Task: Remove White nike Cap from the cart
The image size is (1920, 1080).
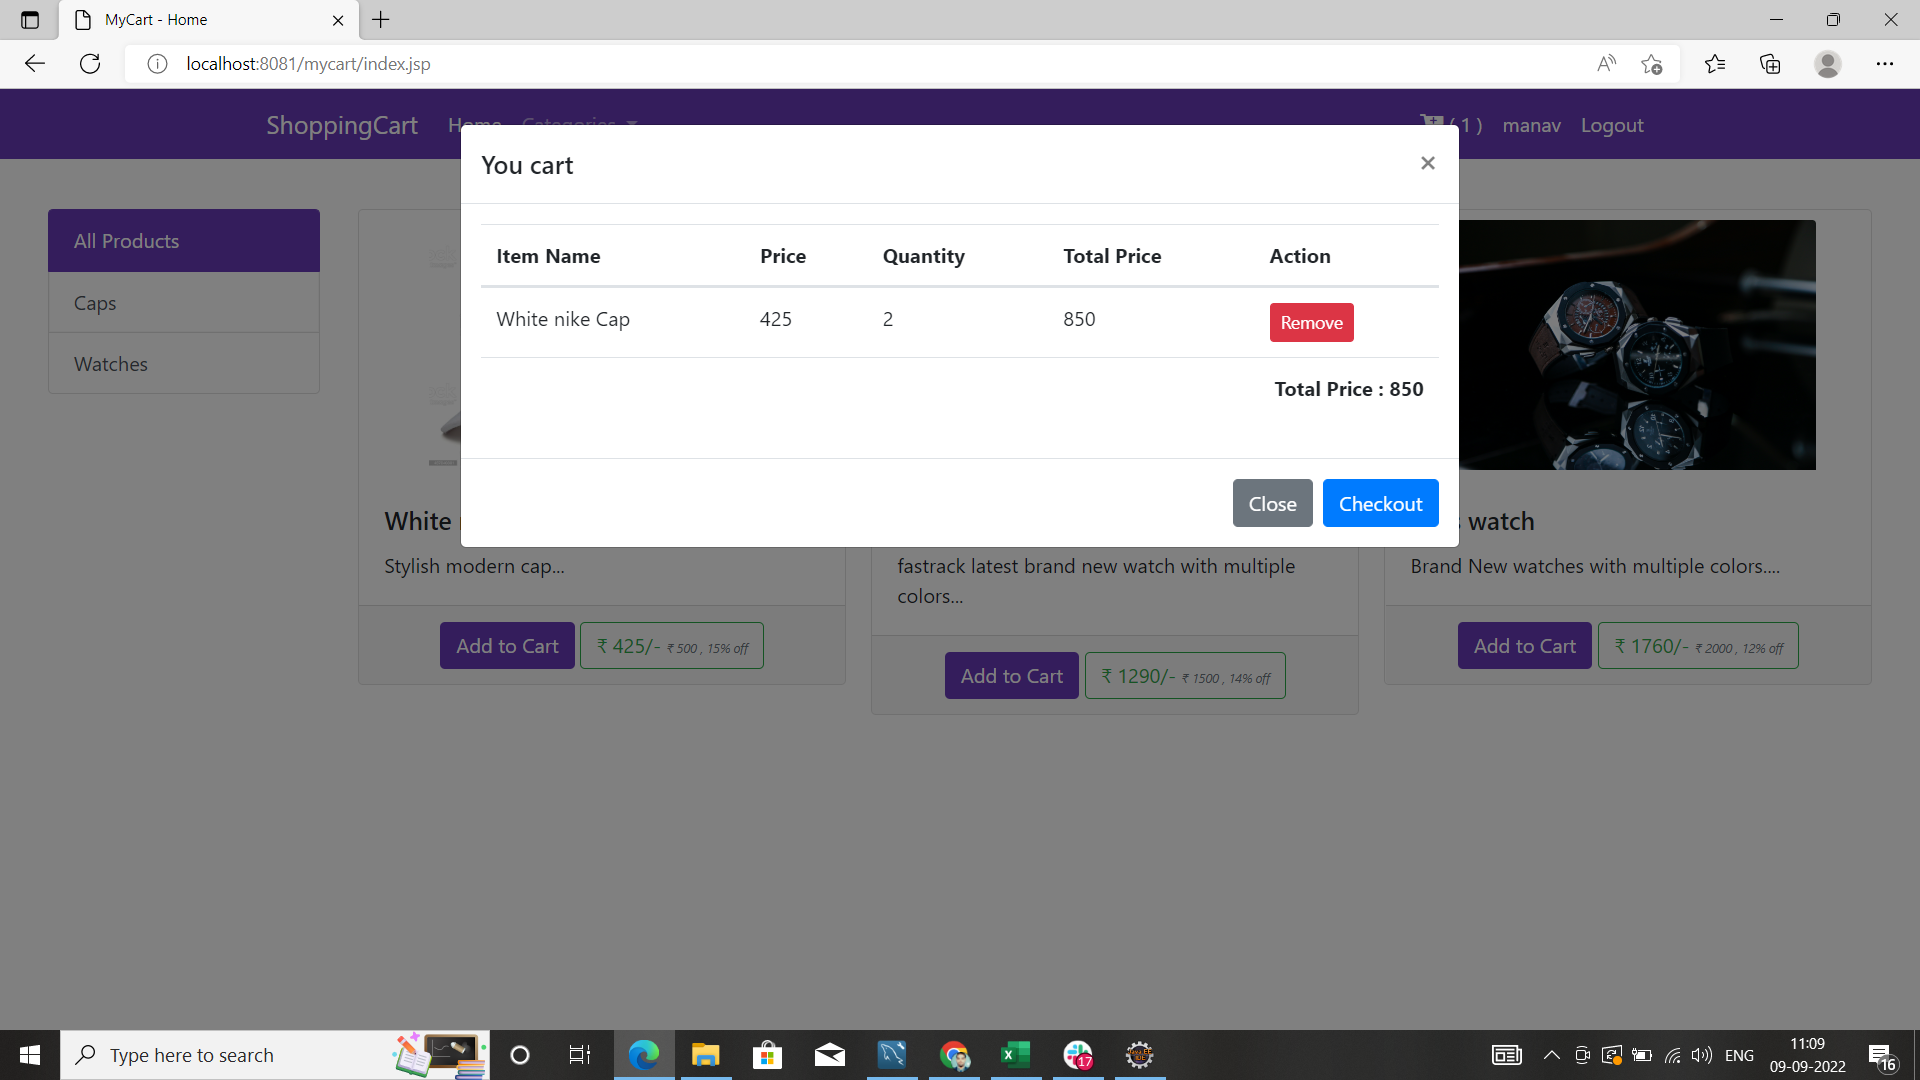Action: click(1311, 322)
